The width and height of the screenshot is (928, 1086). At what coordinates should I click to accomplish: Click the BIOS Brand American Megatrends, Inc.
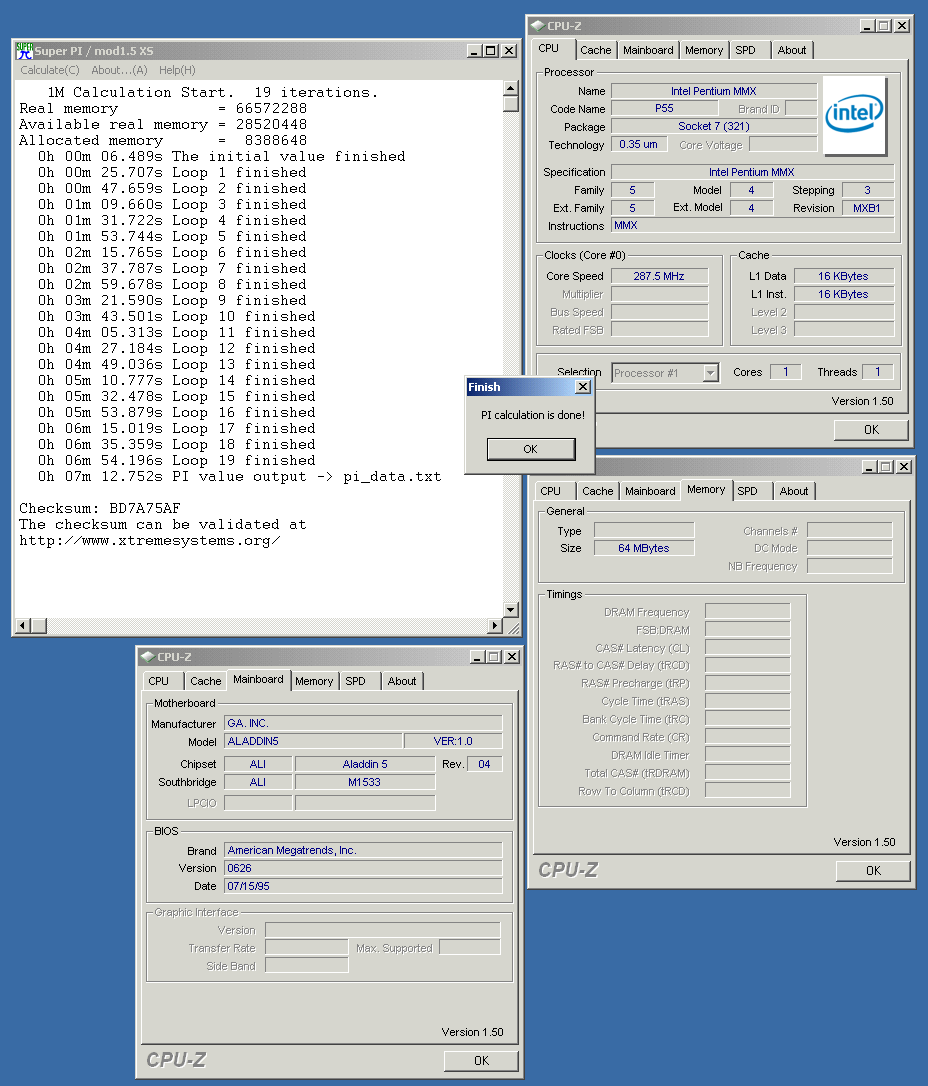[x=363, y=850]
